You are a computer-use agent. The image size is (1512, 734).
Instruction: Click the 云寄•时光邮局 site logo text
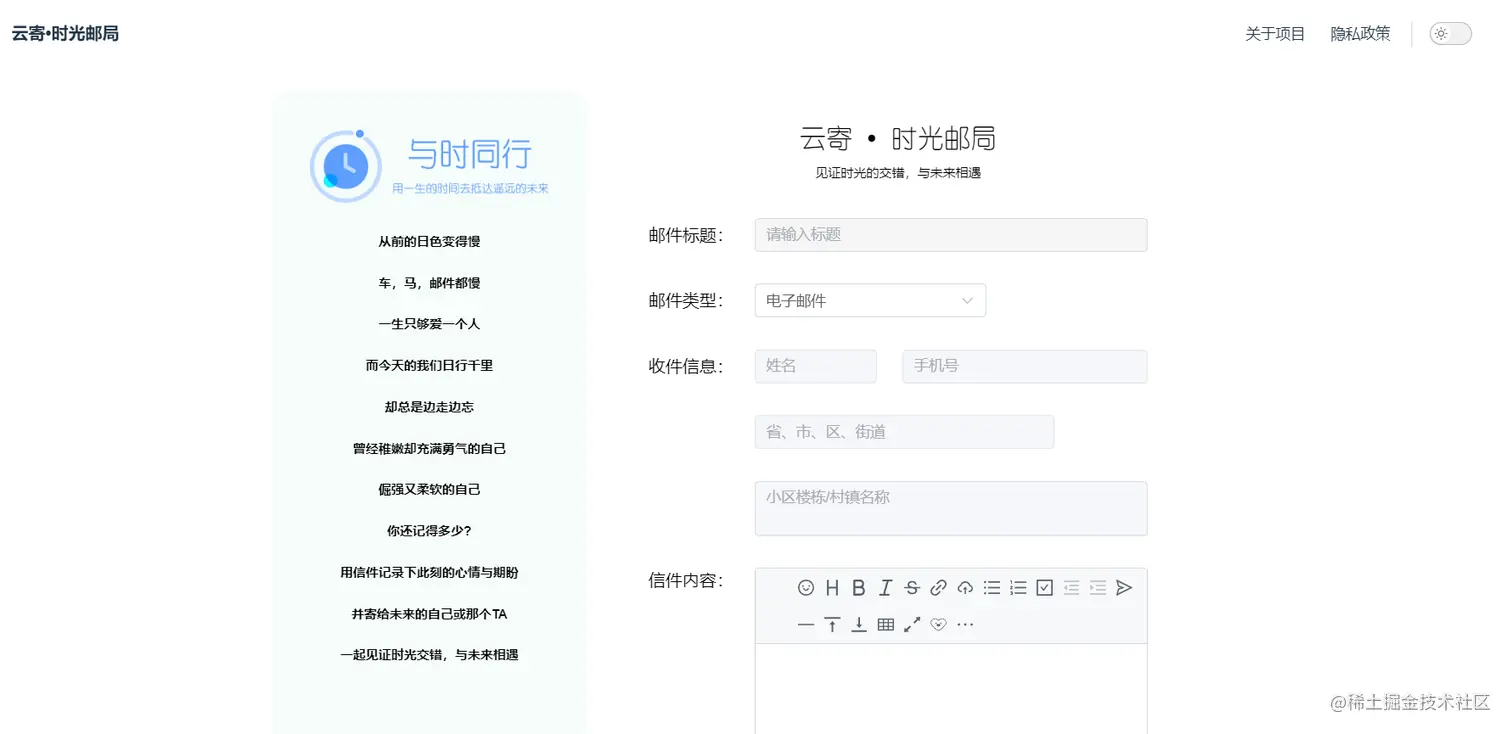[x=65, y=34]
